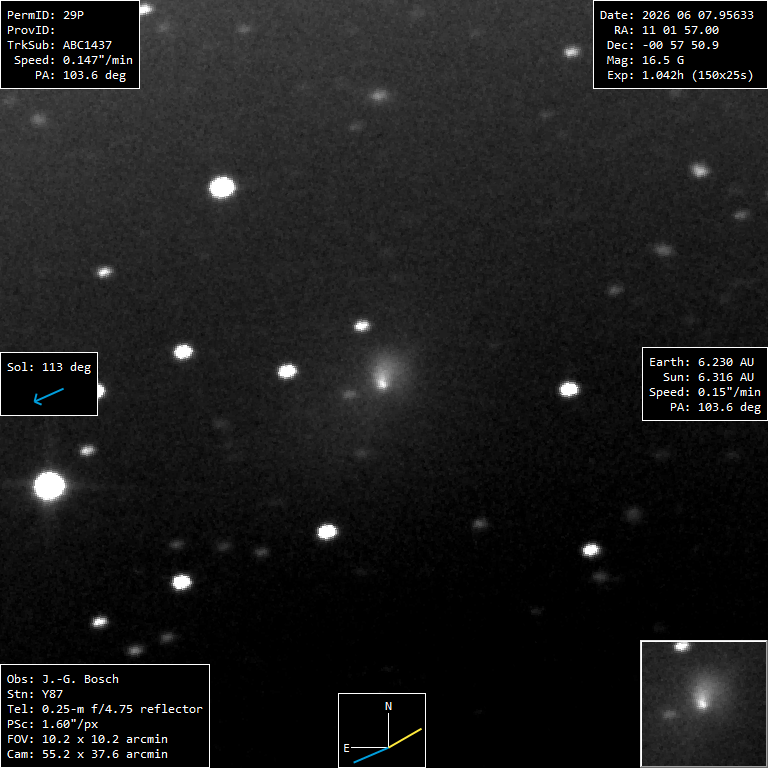Click the "TrkSub: ABC1437" text
Image resolution: width=768 pixels, height=768 pixels.
click(59, 45)
